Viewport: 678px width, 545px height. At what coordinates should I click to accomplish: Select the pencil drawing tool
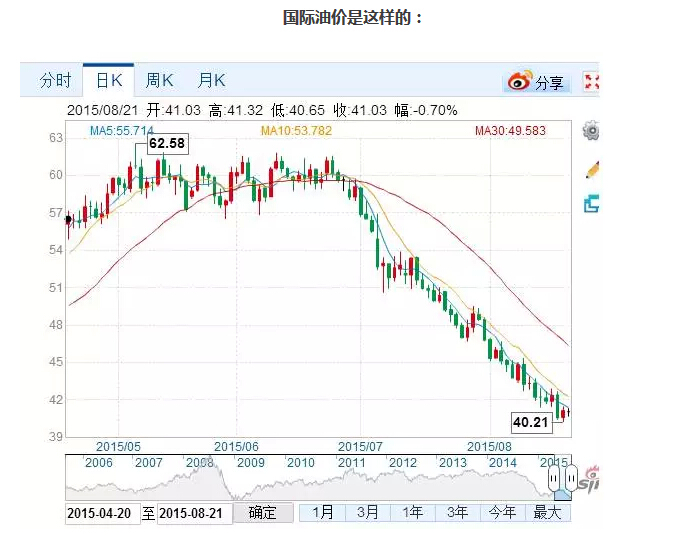click(x=592, y=168)
